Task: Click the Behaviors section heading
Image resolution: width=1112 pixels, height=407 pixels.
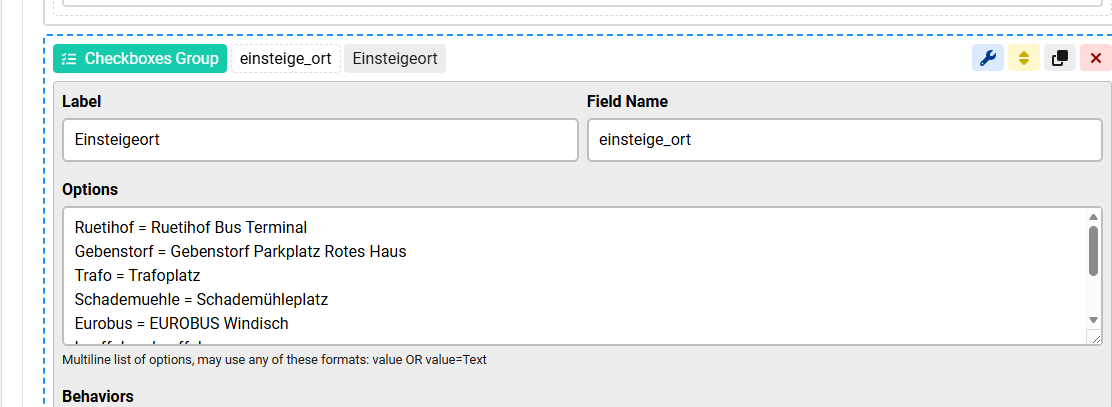Action: [x=98, y=396]
